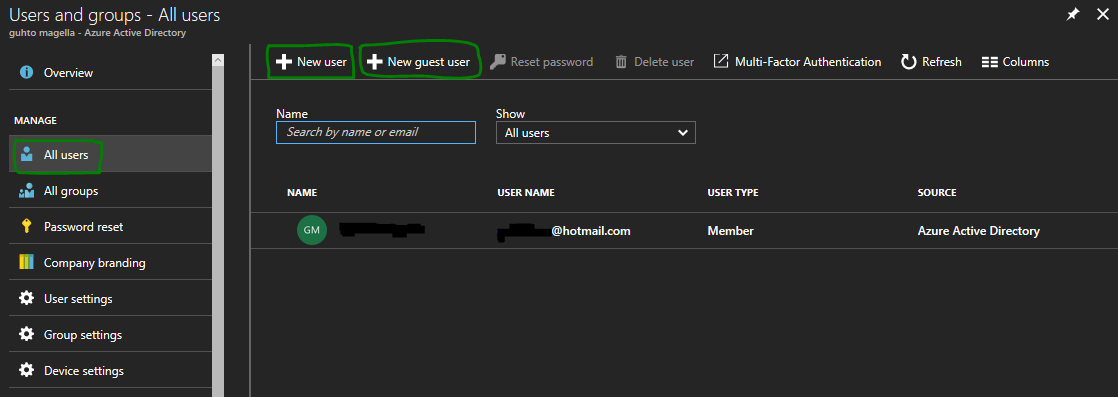Sort by the SOURCE column header
Image resolution: width=1118 pixels, height=397 pixels.
tap(937, 192)
